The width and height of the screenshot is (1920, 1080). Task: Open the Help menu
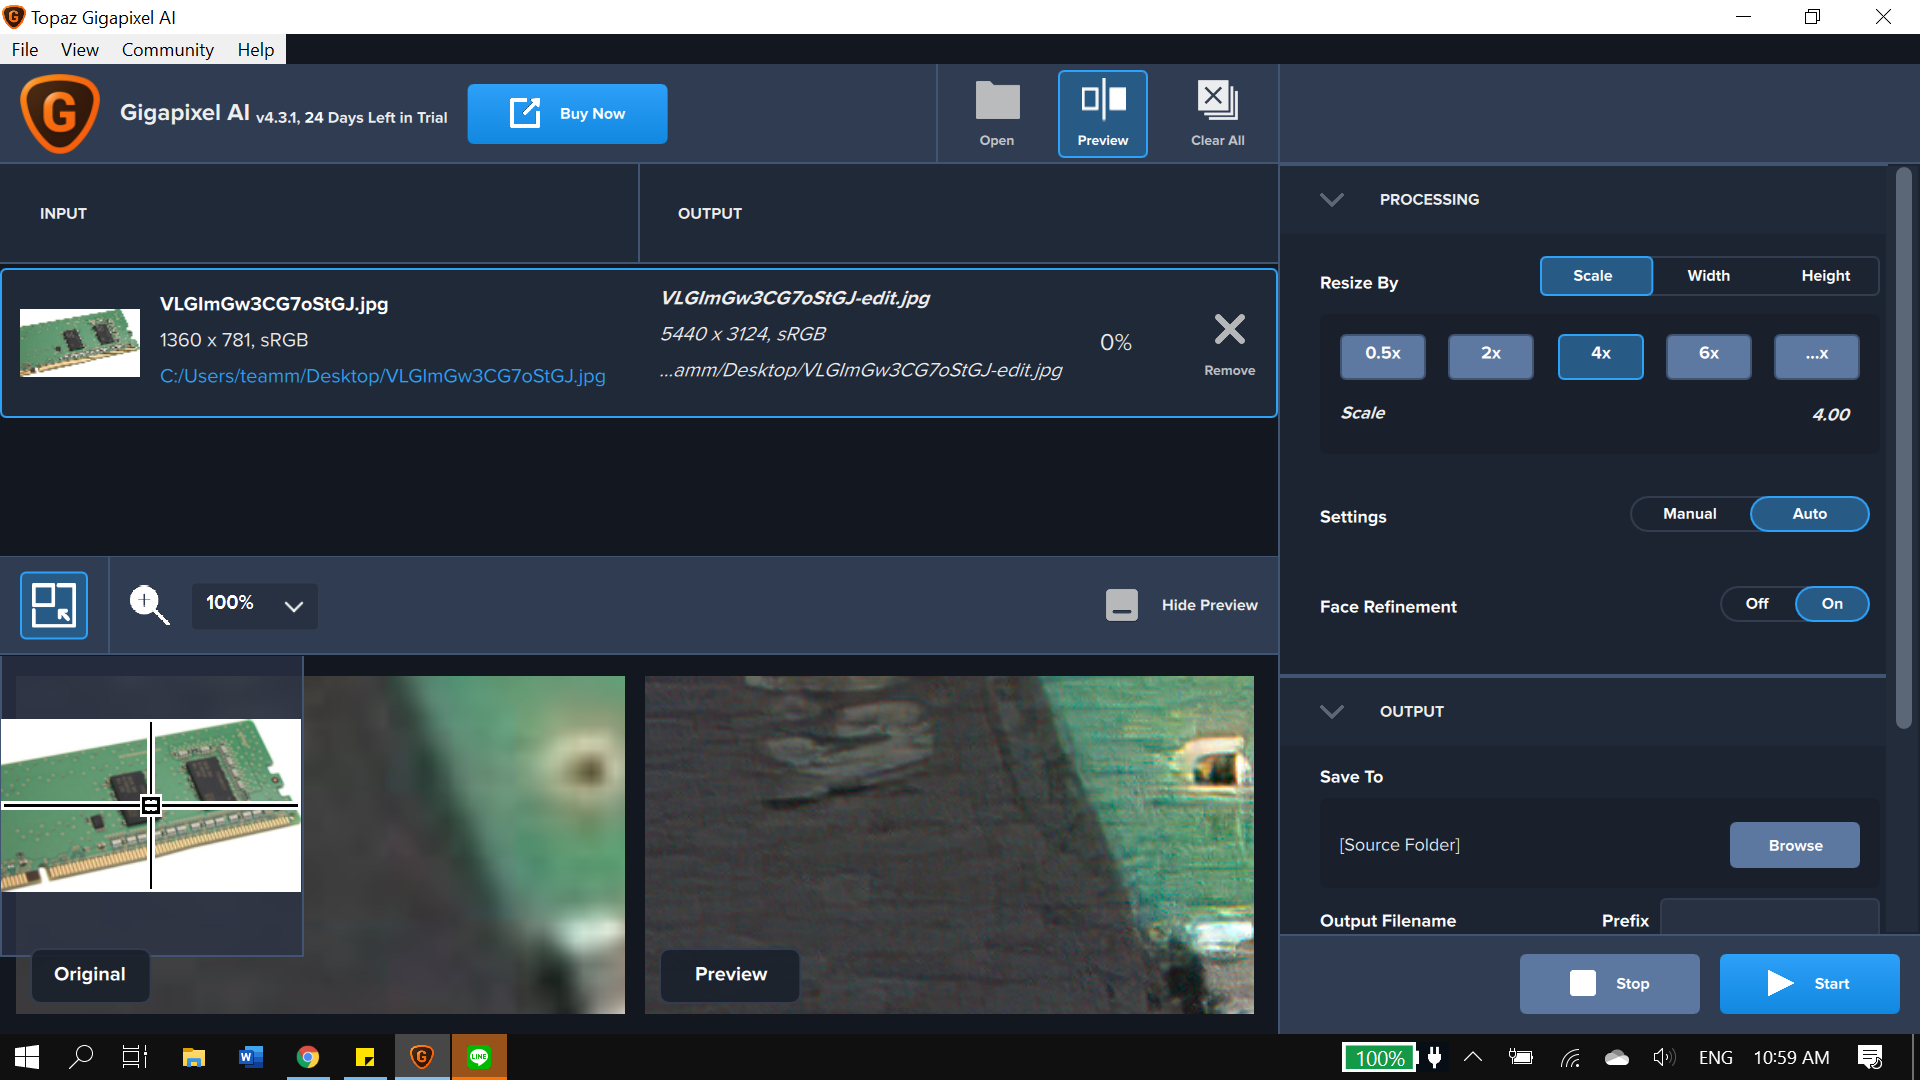point(256,50)
